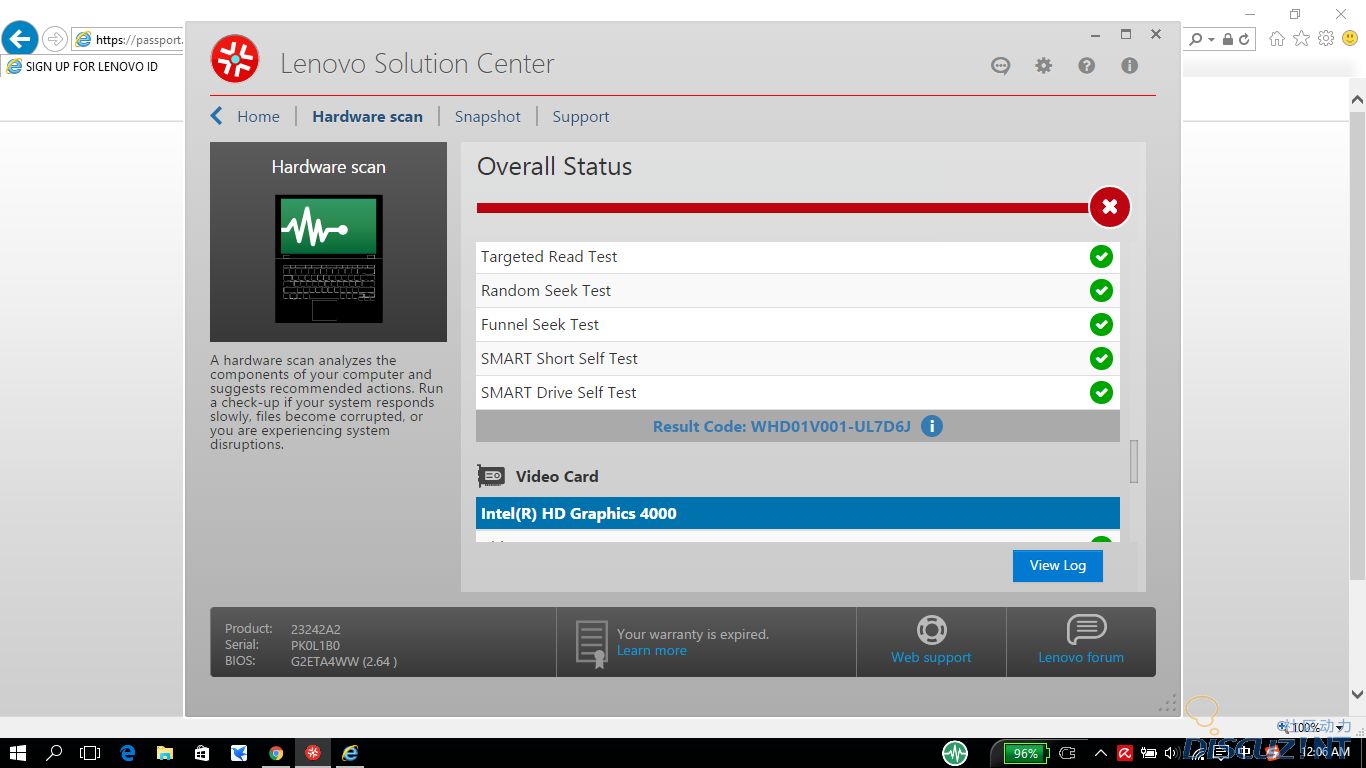Click the product number 23242A2

(316, 629)
